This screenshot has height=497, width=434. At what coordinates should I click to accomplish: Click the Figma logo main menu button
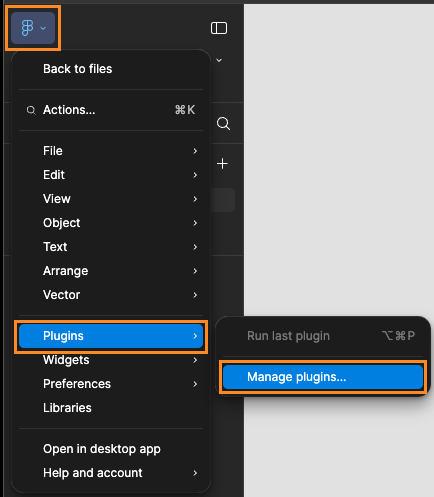pos(33,28)
